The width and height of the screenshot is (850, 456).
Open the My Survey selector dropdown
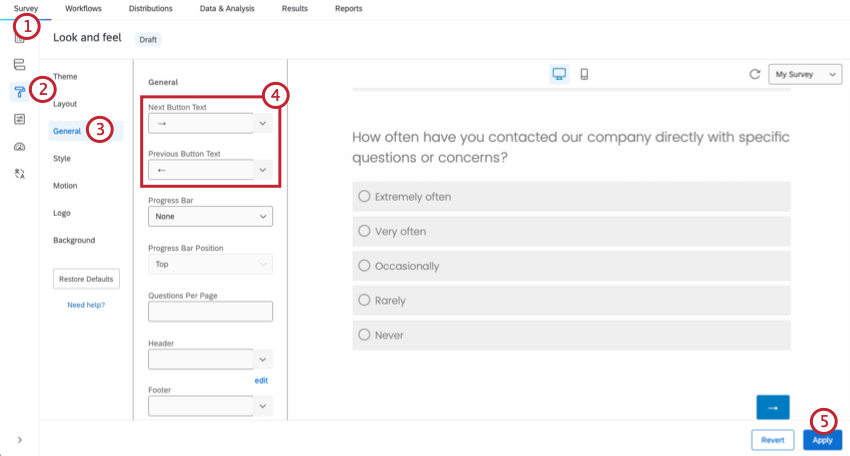pyautogui.click(x=805, y=74)
